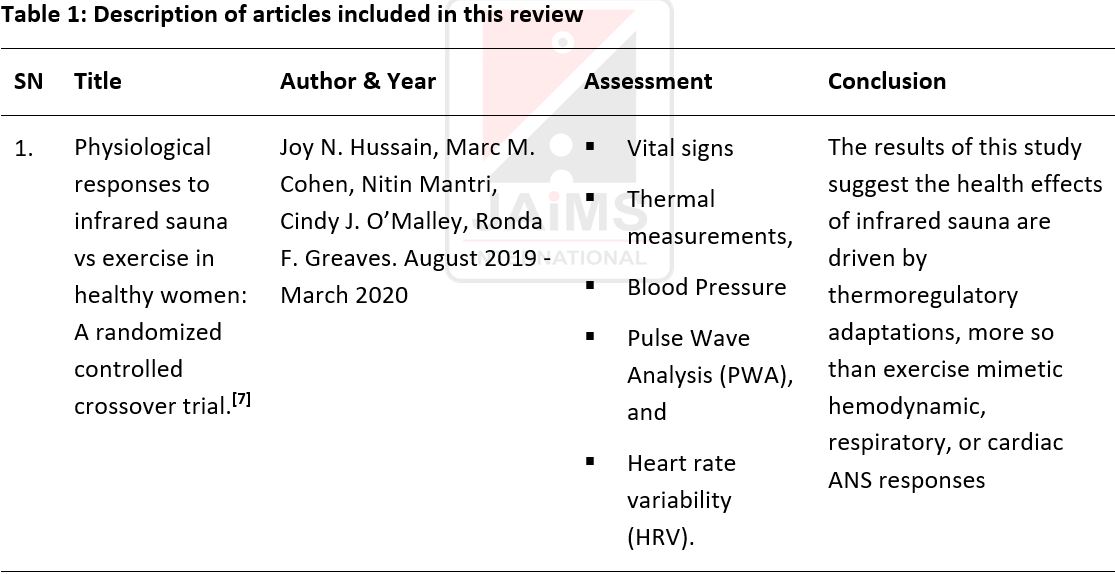Screen dimensions: 1115x574
Task: Open the reference [7] superscript citation
Action: click(x=242, y=400)
